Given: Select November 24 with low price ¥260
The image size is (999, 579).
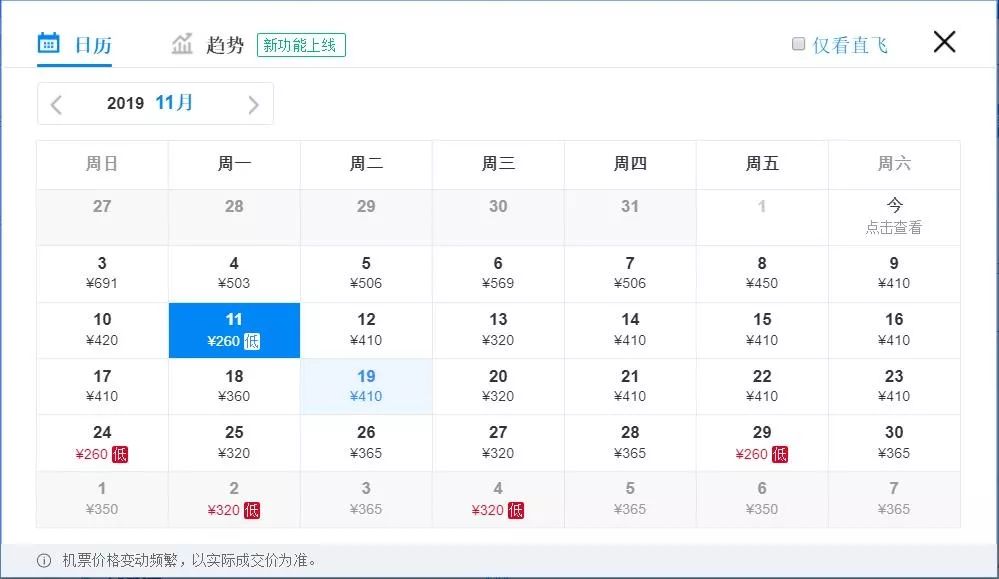Looking at the screenshot, I should coord(102,442).
